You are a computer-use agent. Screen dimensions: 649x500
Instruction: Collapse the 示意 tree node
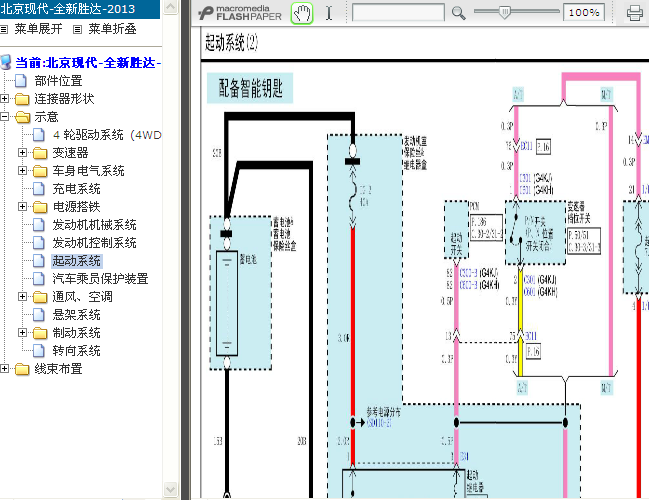[x=5, y=117]
